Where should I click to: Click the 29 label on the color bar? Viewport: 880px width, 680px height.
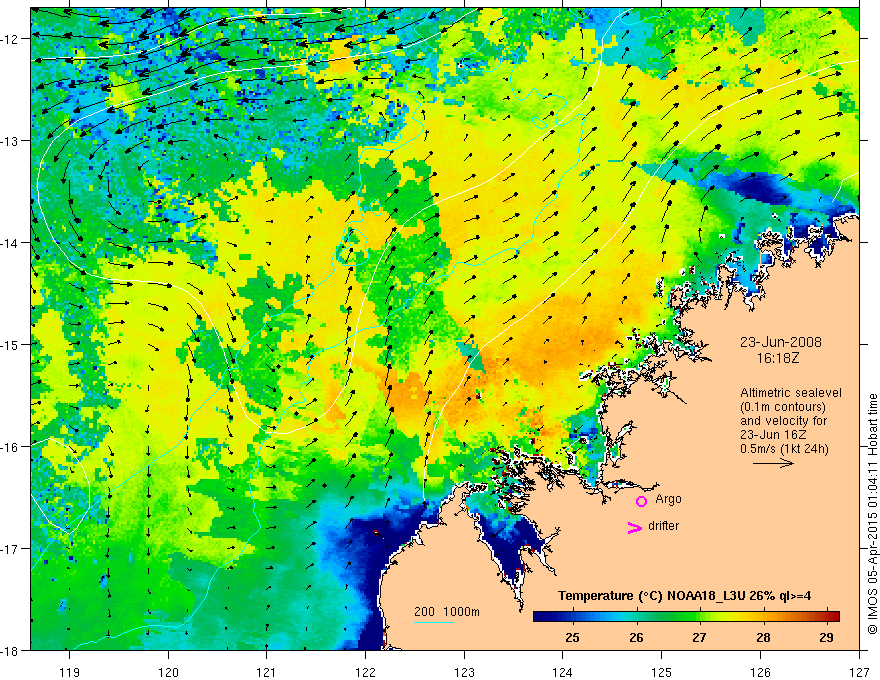click(x=826, y=637)
